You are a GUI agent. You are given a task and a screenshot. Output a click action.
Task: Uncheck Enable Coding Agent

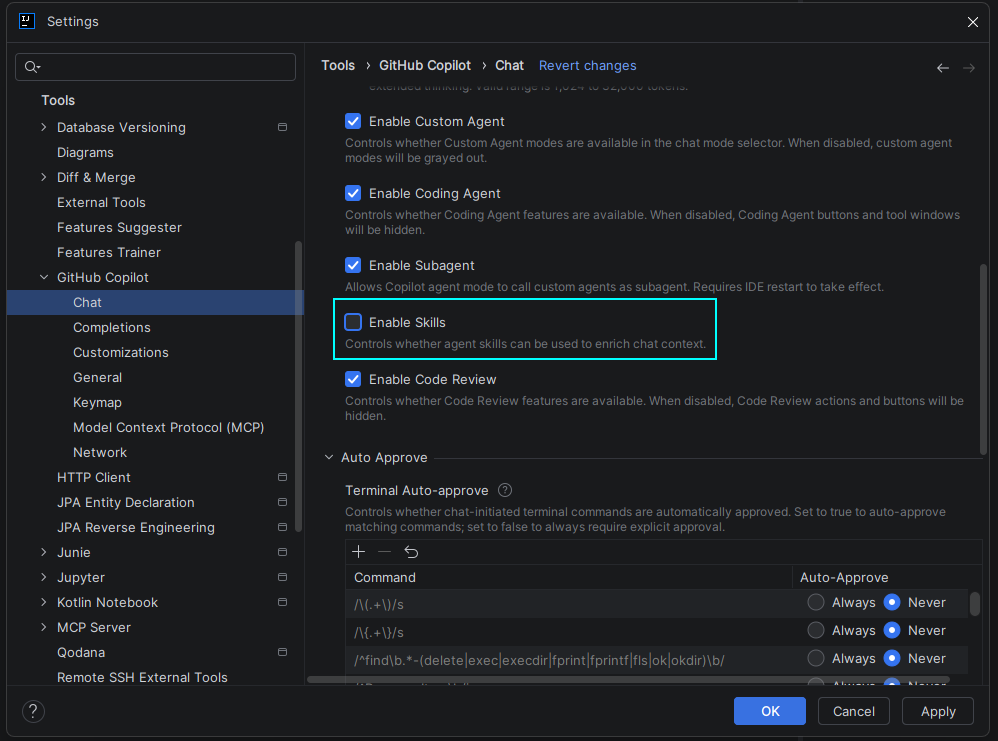coord(353,193)
